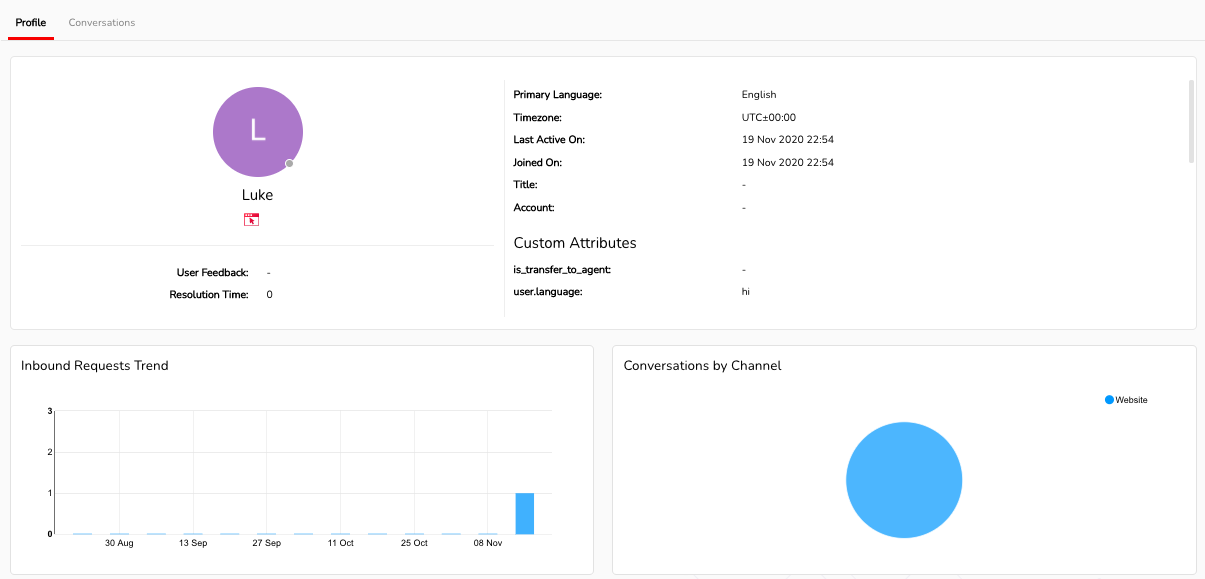Click the Conversations by Channel title
The height and width of the screenshot is (579, 1205).
click(x=702, y=366)
